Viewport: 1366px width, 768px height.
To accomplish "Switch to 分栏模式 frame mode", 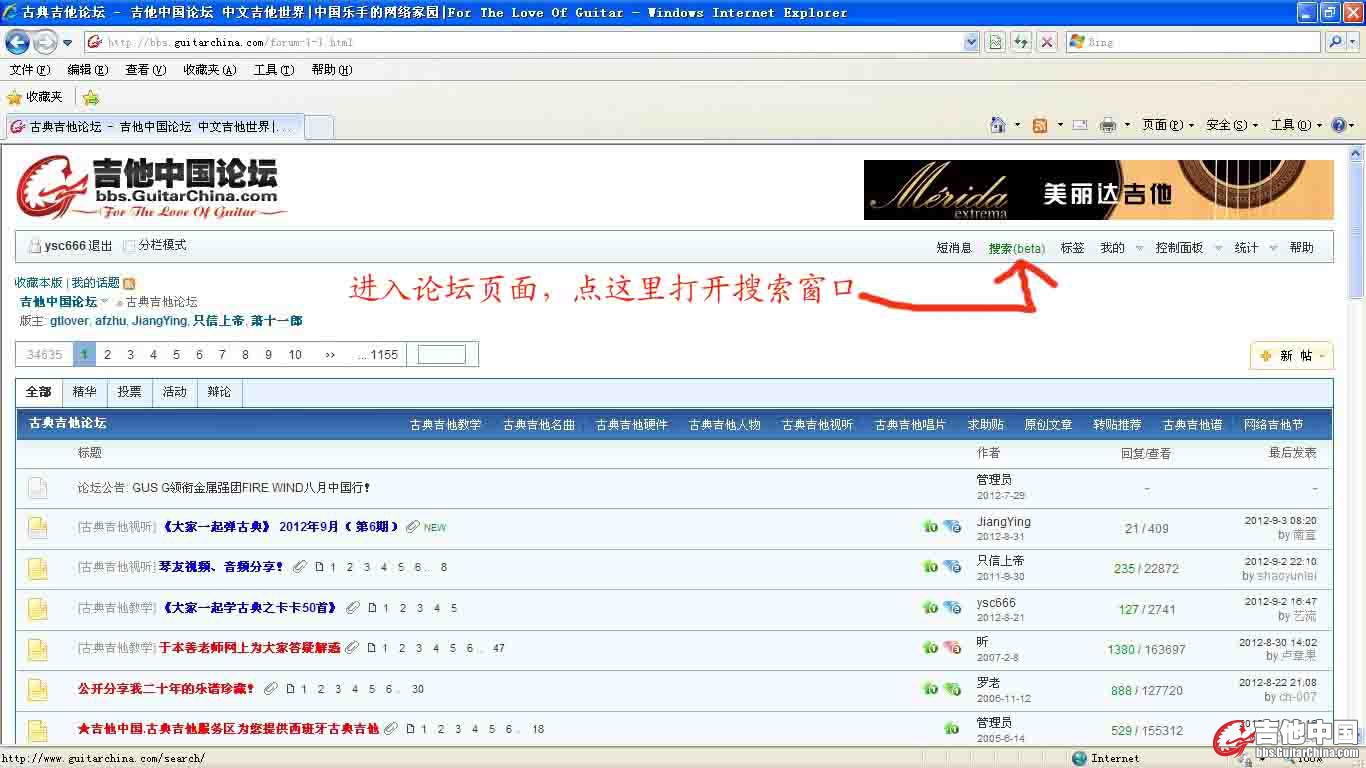I will tap(162, 245).
